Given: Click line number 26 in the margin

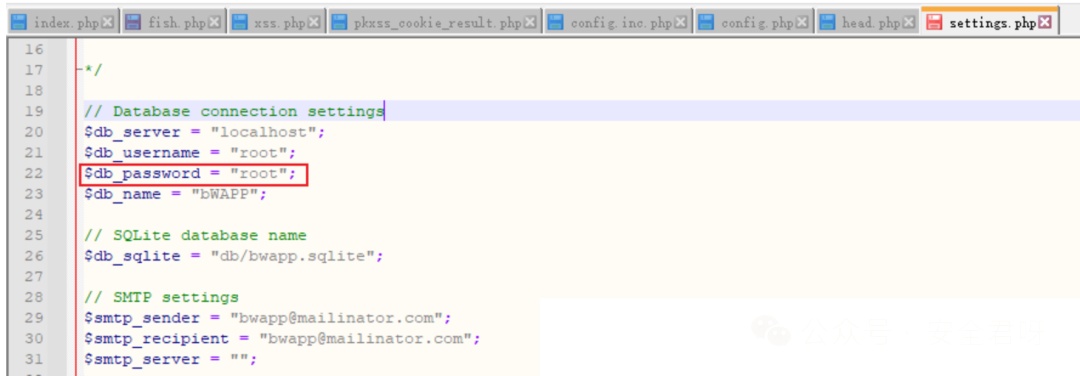Looking at the screenshot, I should tap(34, 255).
